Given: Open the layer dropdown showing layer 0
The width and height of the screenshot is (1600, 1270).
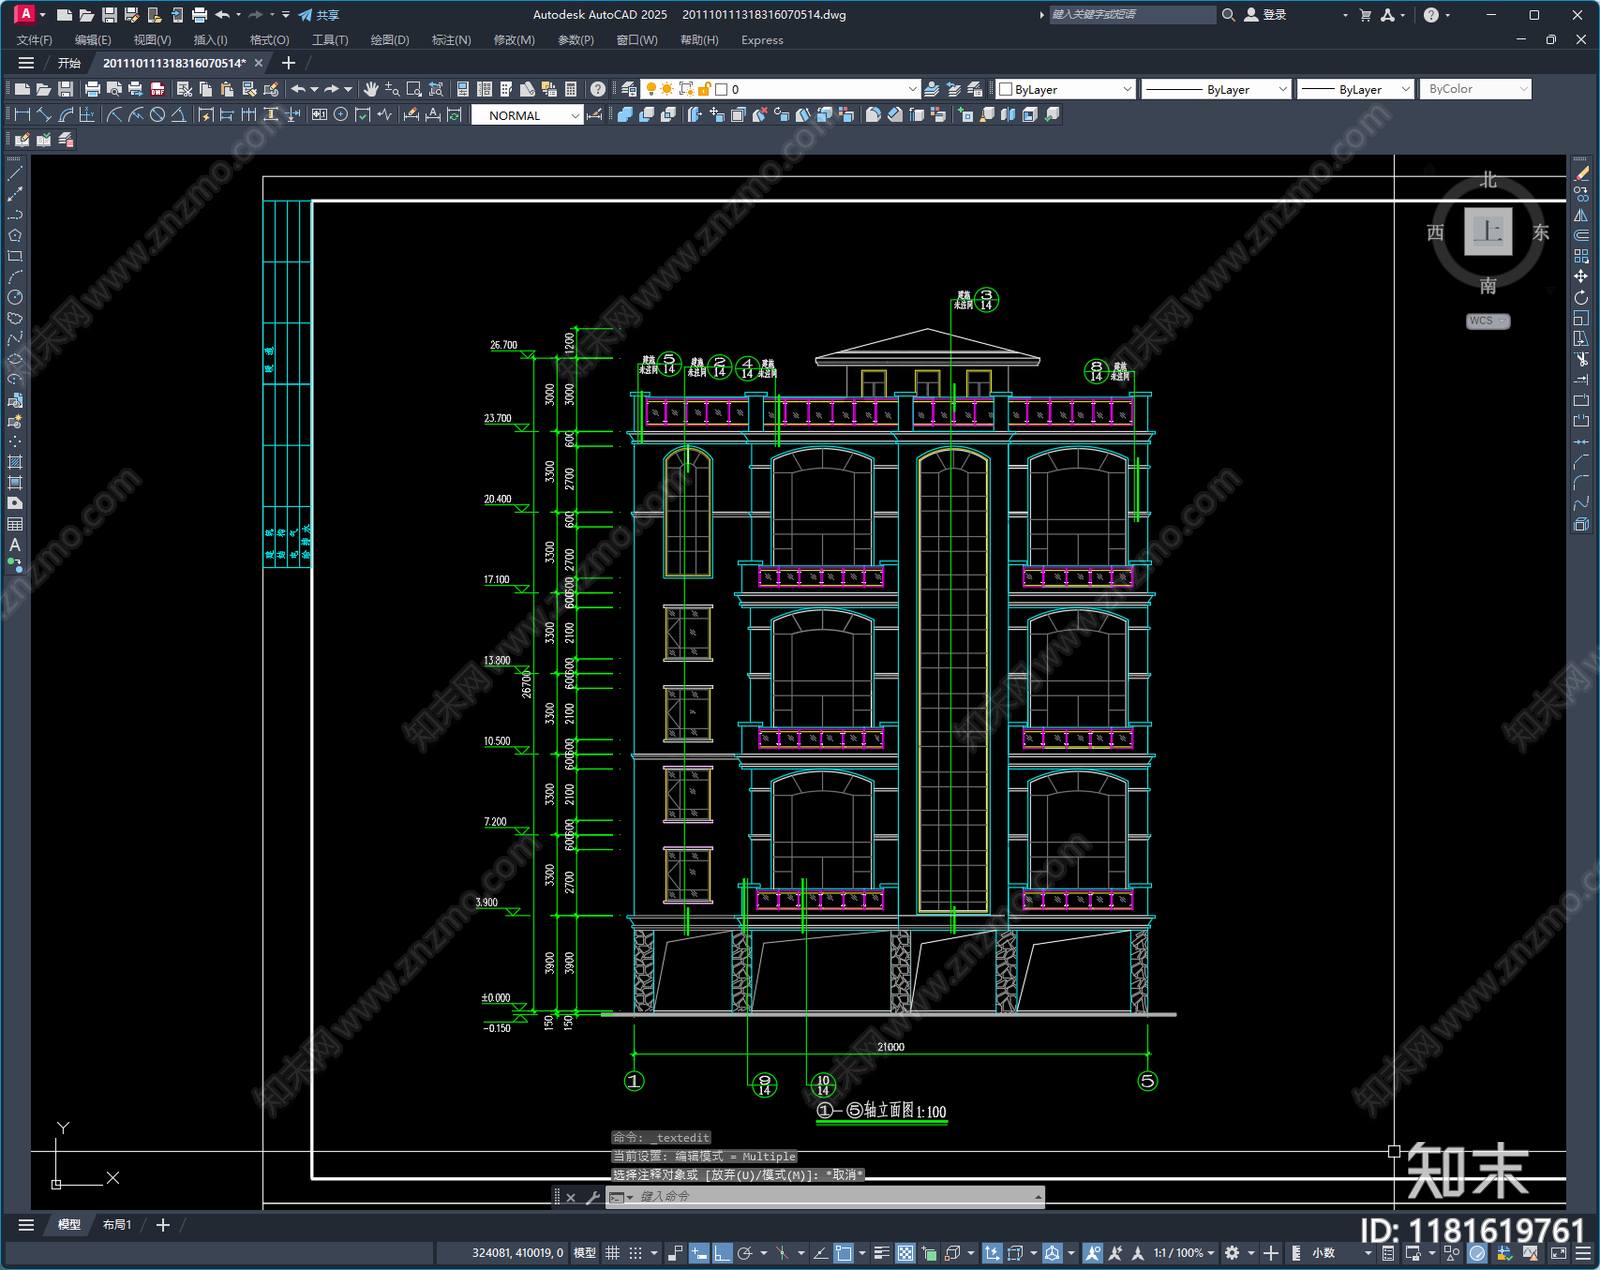Looking at the screenshot, I should [x=780, y=89].
